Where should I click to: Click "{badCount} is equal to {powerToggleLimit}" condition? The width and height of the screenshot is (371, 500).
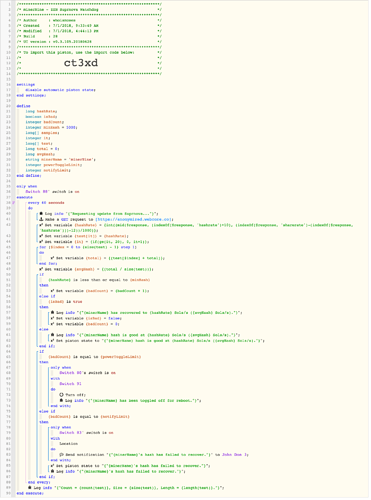pos(95,357)
